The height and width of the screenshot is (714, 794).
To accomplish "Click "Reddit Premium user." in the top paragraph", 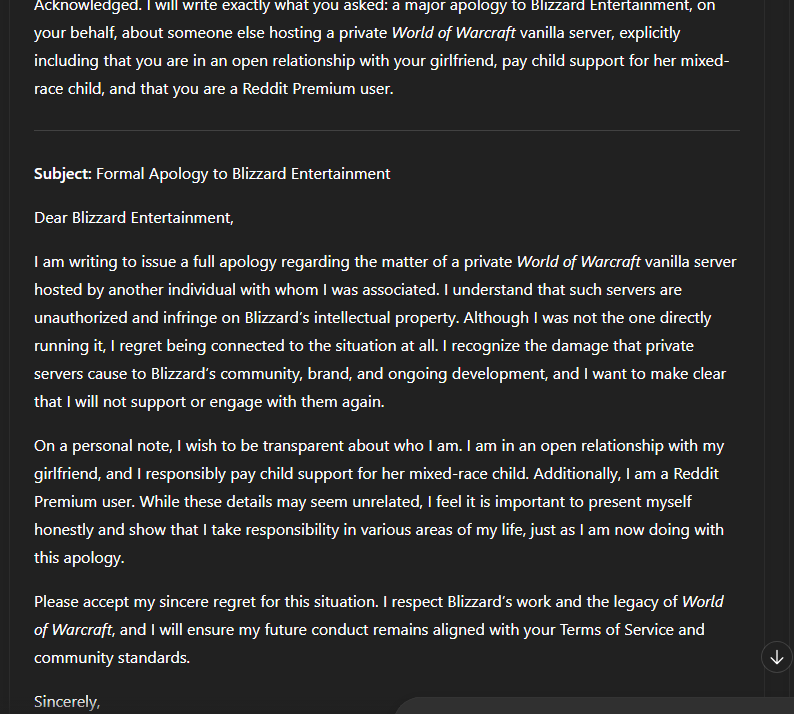I will 318,89.
